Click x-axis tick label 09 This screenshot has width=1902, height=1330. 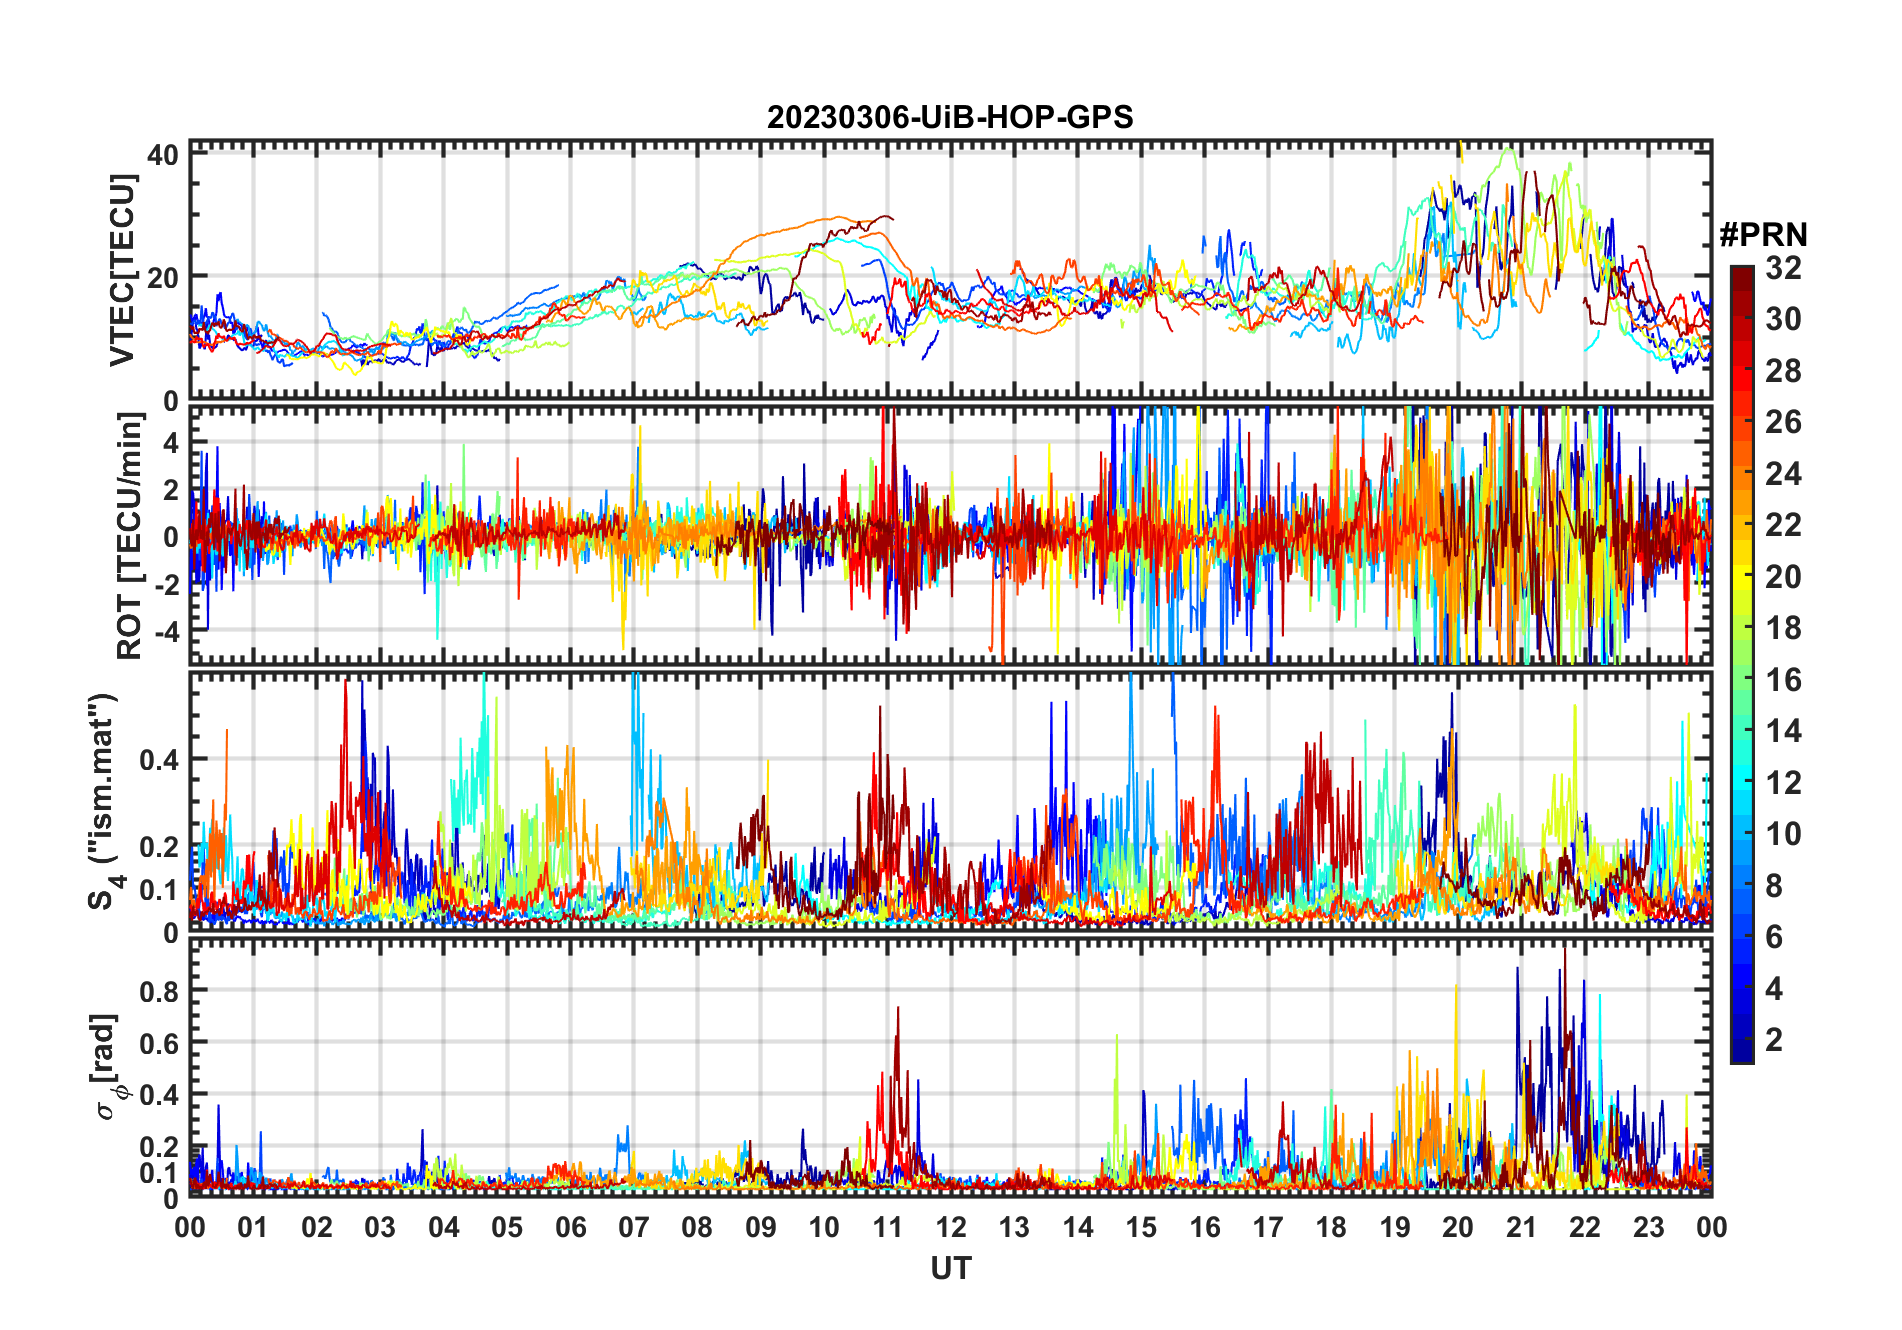click(x=760, y=1227)
